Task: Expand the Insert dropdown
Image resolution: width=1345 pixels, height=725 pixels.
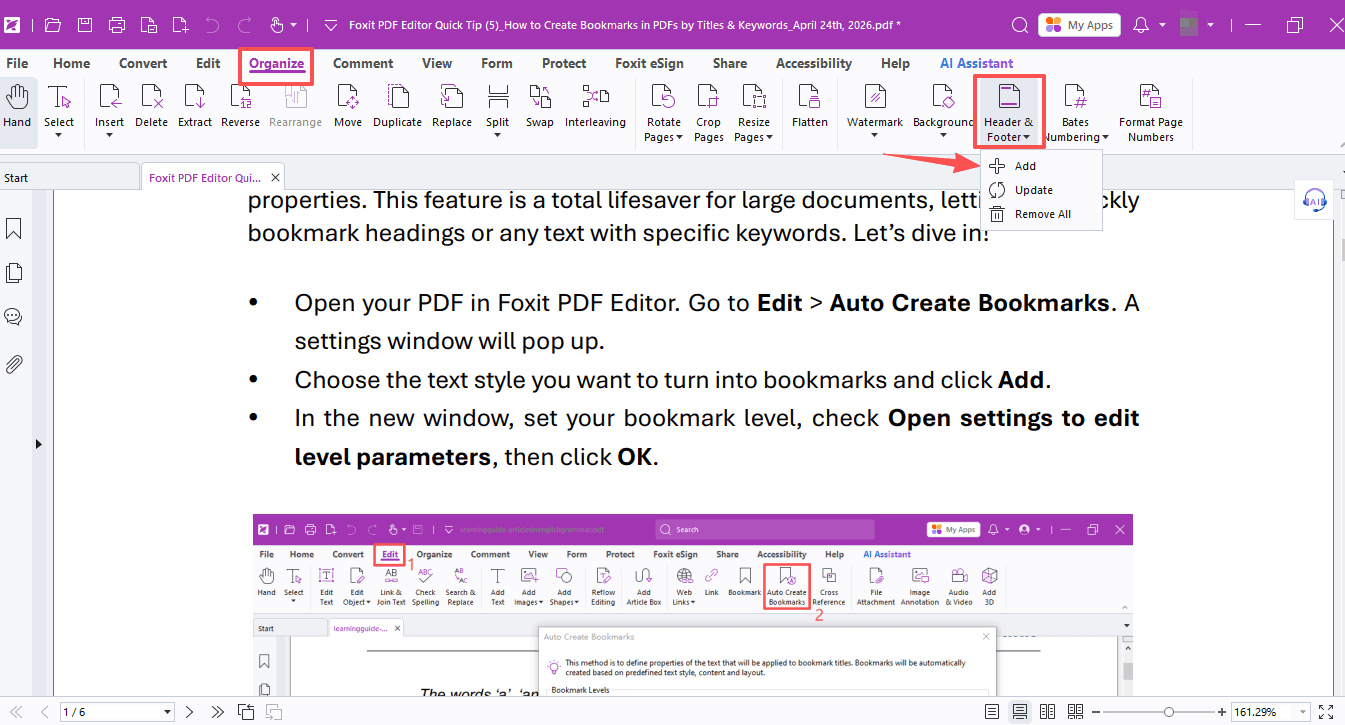Action: click(x=109, y=135)
